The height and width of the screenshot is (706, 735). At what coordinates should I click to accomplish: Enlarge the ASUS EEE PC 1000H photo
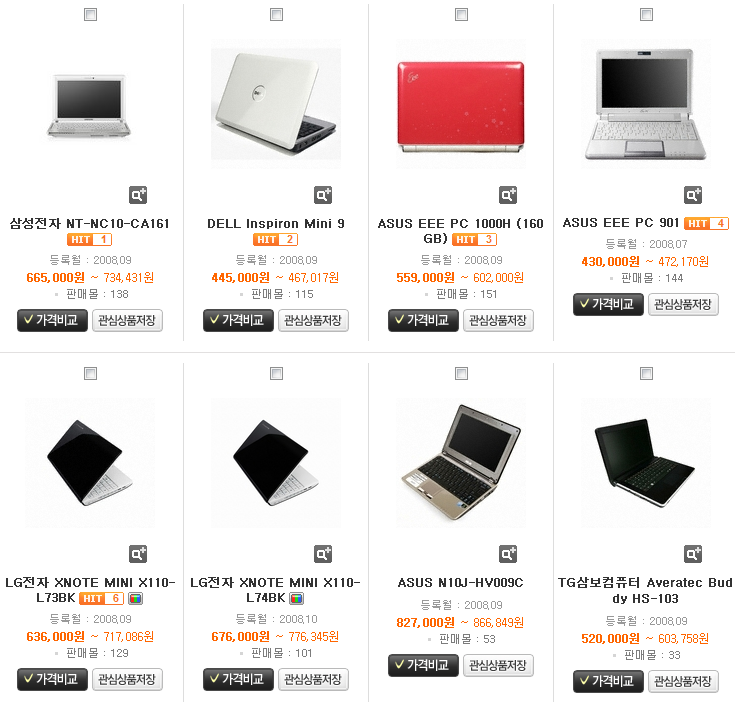tap(508, 195)
